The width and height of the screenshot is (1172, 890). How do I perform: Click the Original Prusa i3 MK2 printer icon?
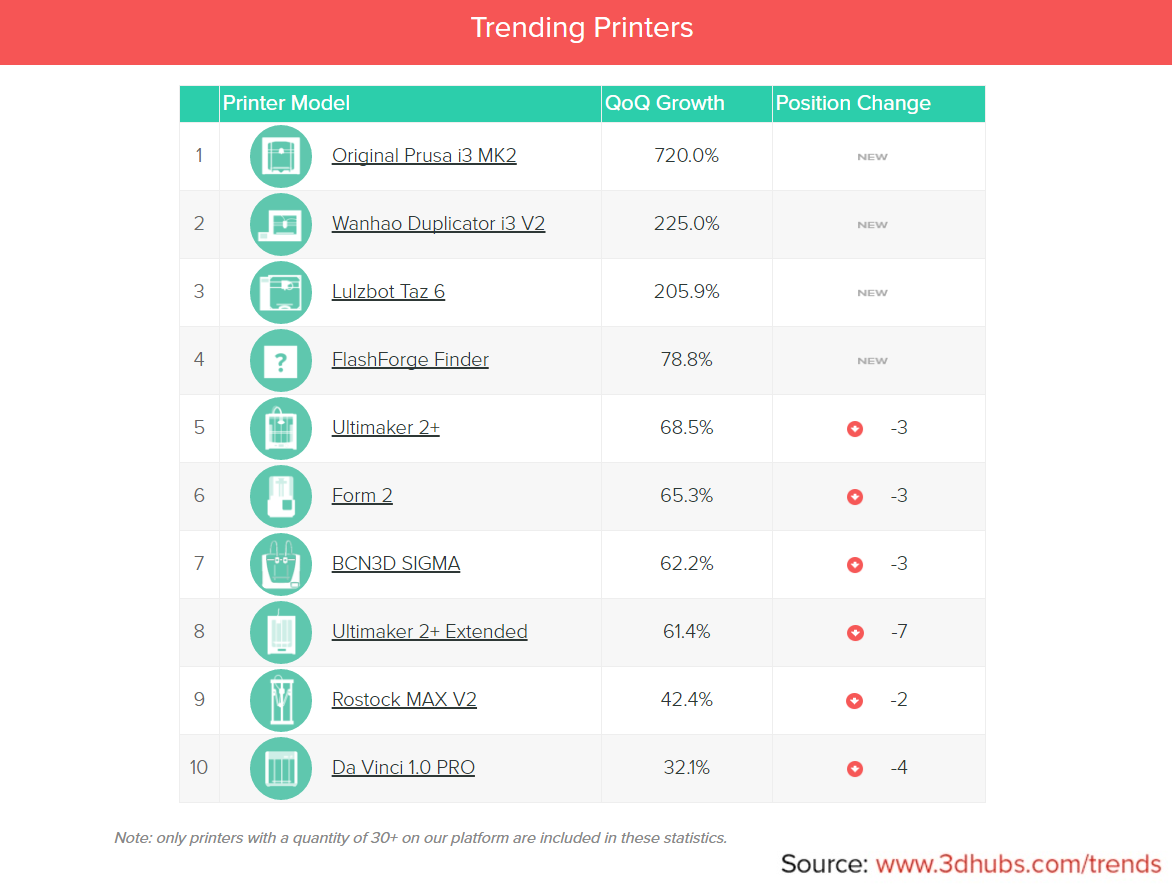(x=281, y=156)
